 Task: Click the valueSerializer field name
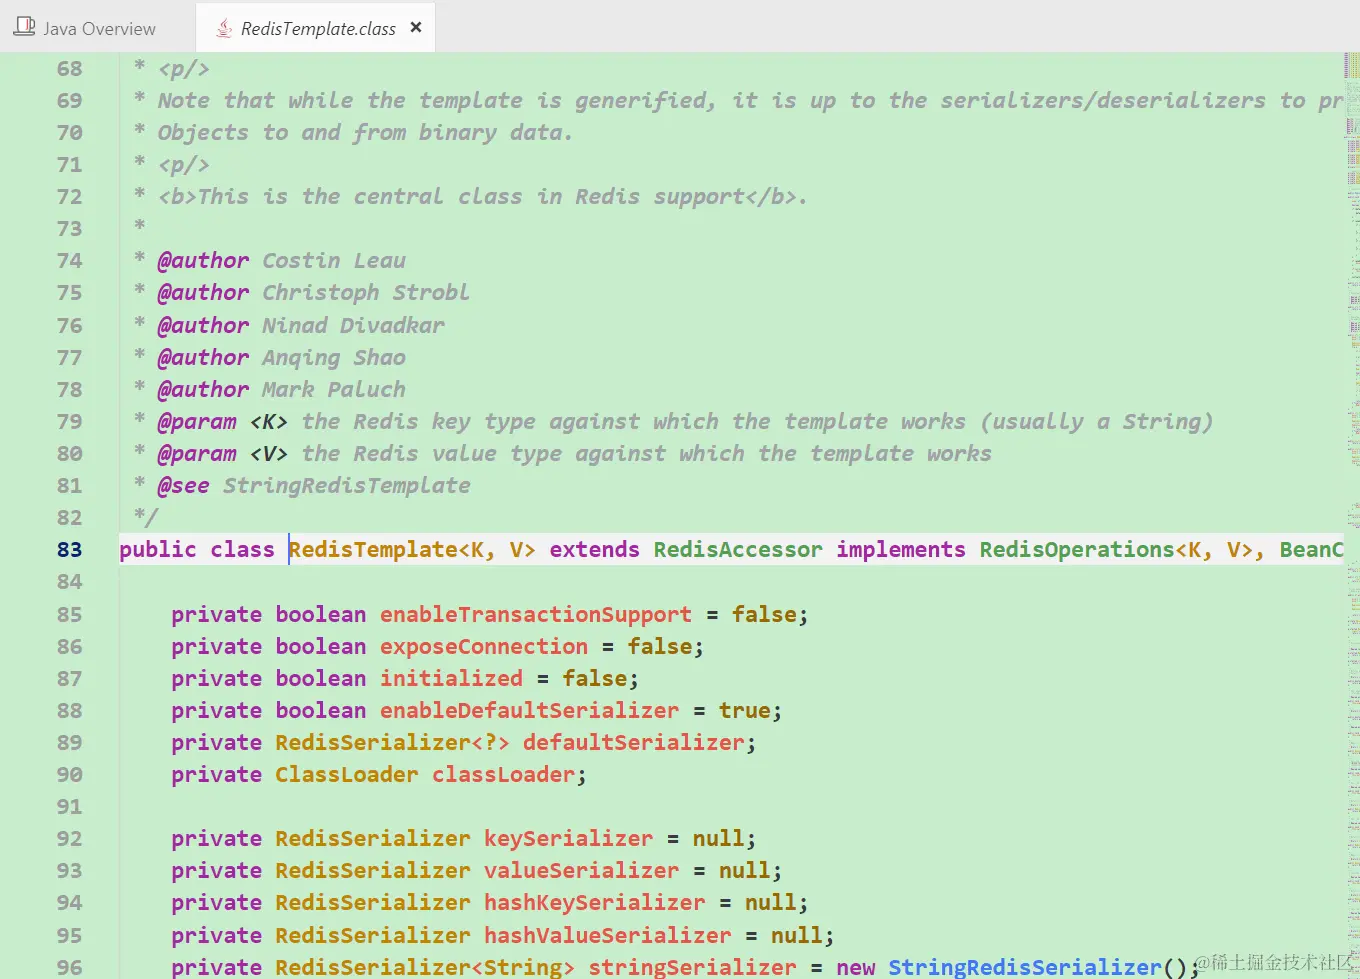581,870
